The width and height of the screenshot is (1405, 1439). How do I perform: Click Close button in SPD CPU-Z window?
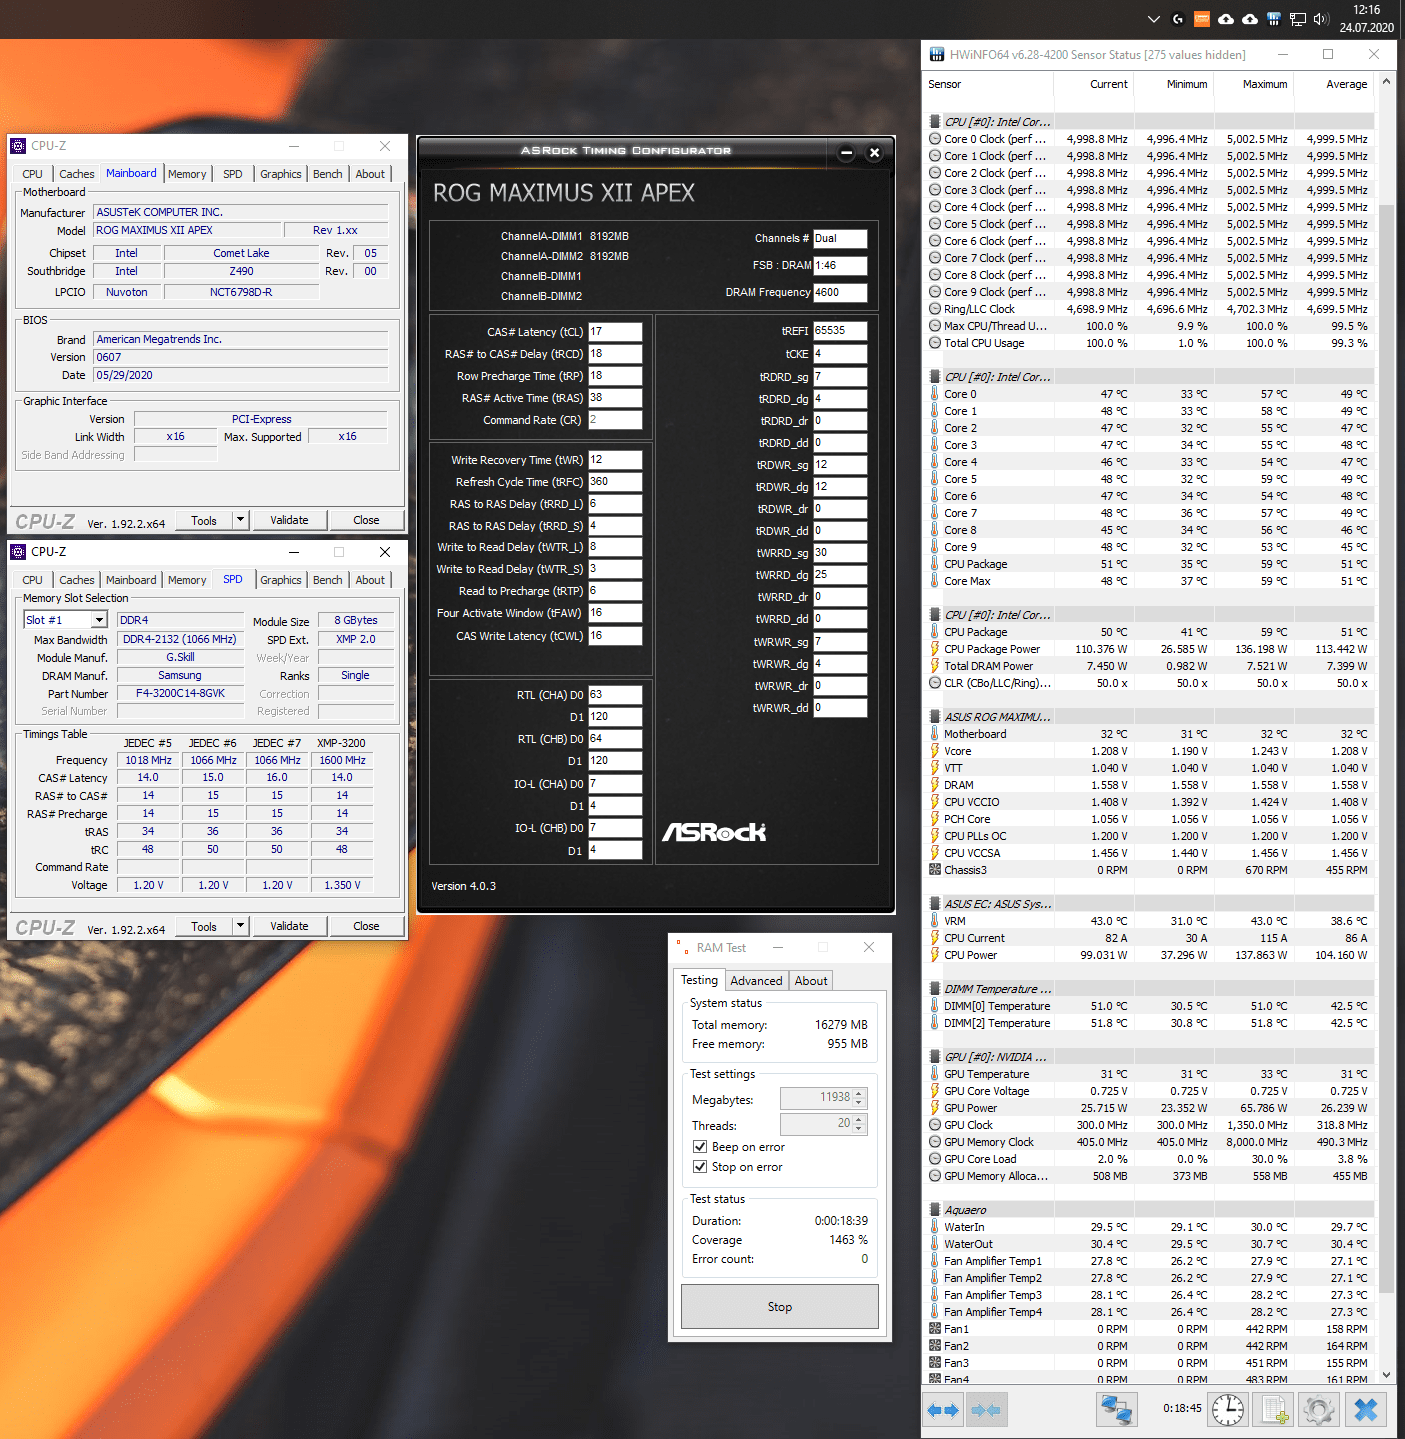(366, 926)
